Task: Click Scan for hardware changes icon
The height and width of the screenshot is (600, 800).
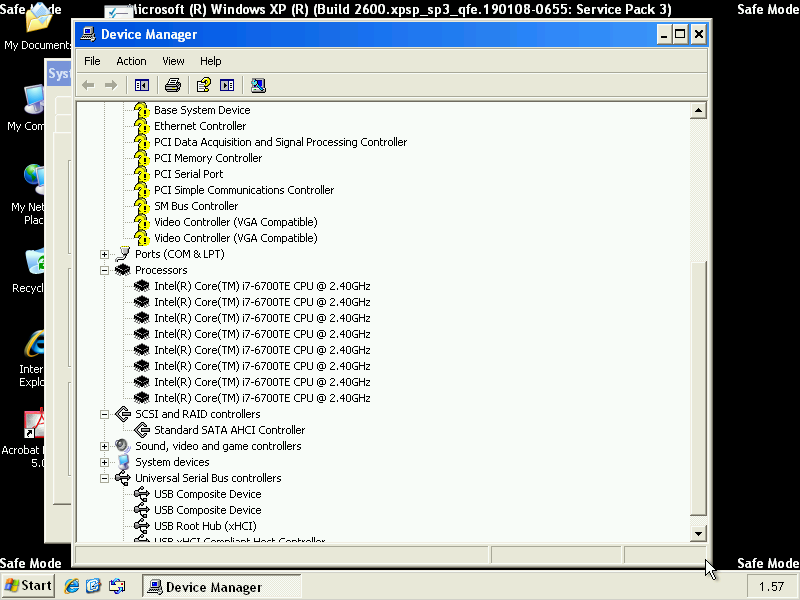Action: point(258,85)
